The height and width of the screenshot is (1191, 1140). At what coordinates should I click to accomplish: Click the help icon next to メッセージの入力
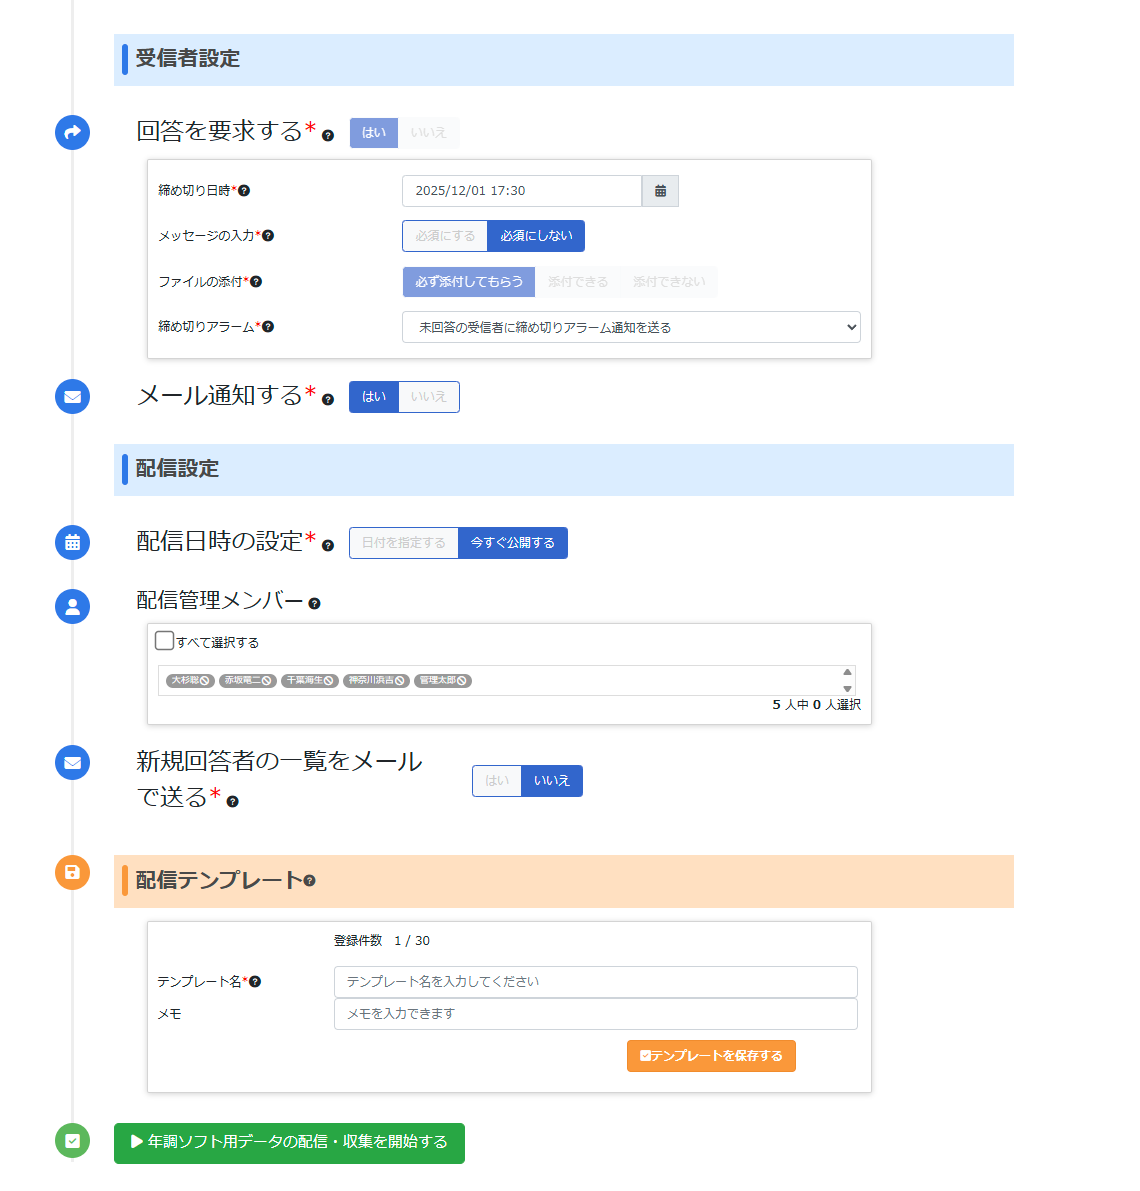(268, 236)
